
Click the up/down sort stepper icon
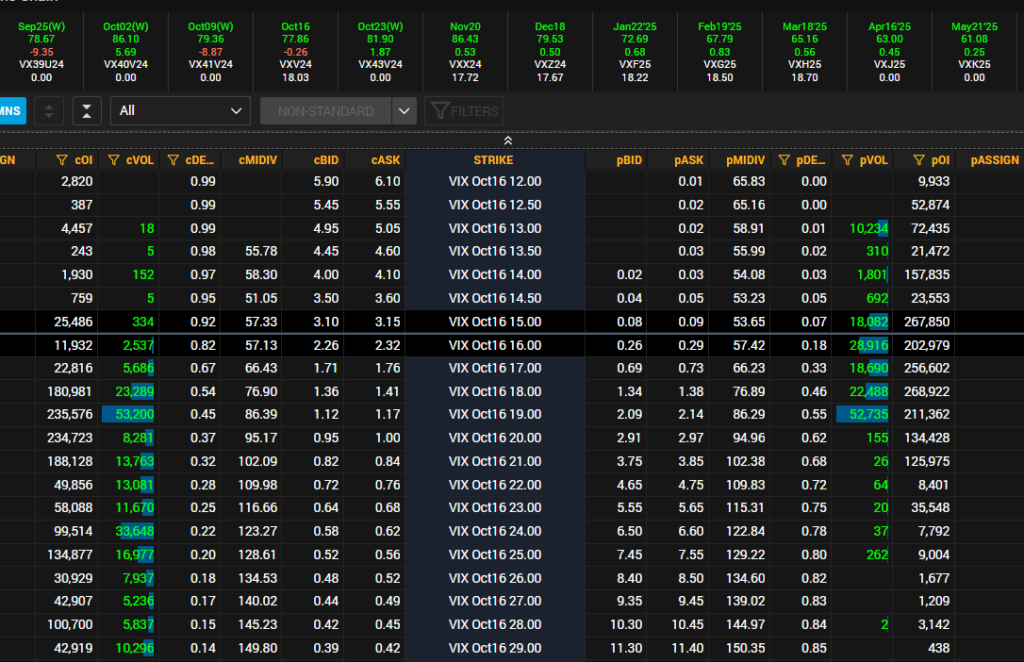(49, 111)
